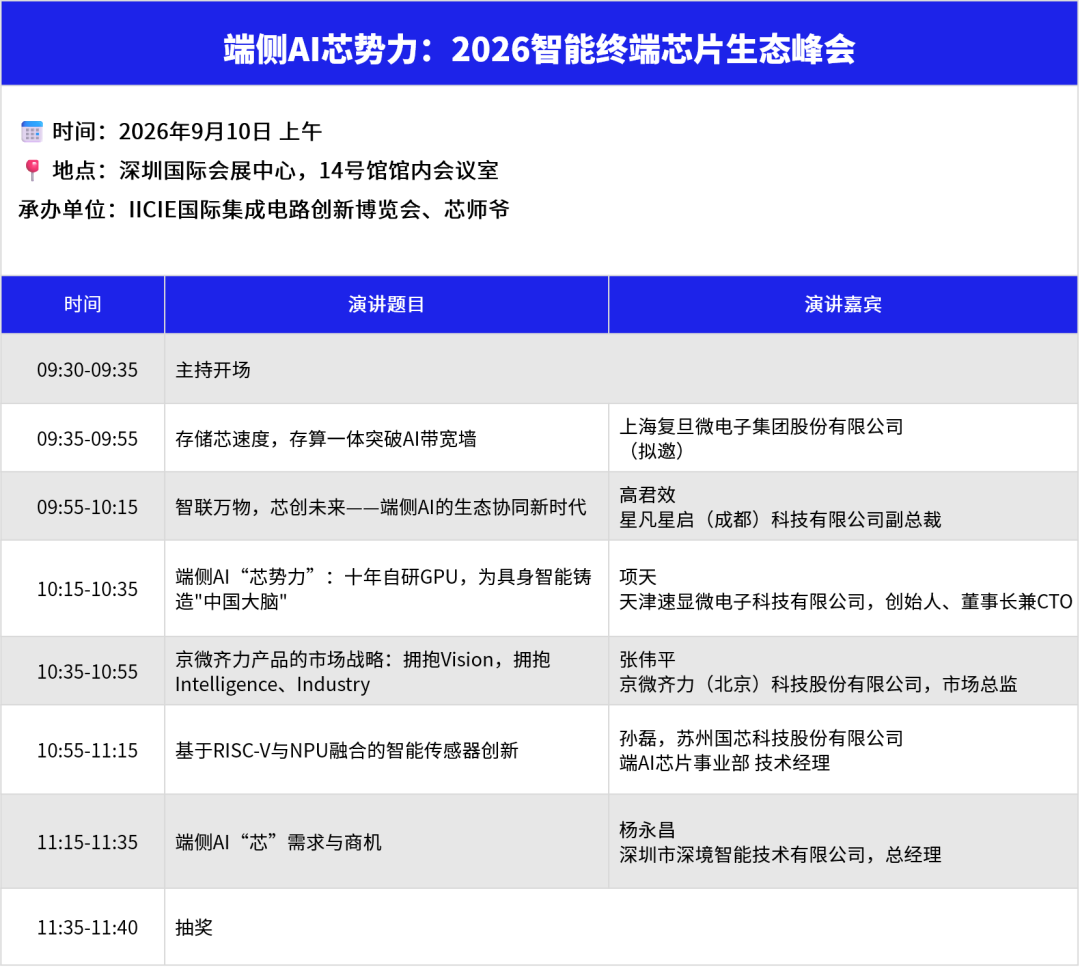Image resolution: width=1080 pixels, height=967 pixels.
Task: Click the speaker 孙磊，苏州国芯科技股份有限公司
Action: click(x=761, y=738)
